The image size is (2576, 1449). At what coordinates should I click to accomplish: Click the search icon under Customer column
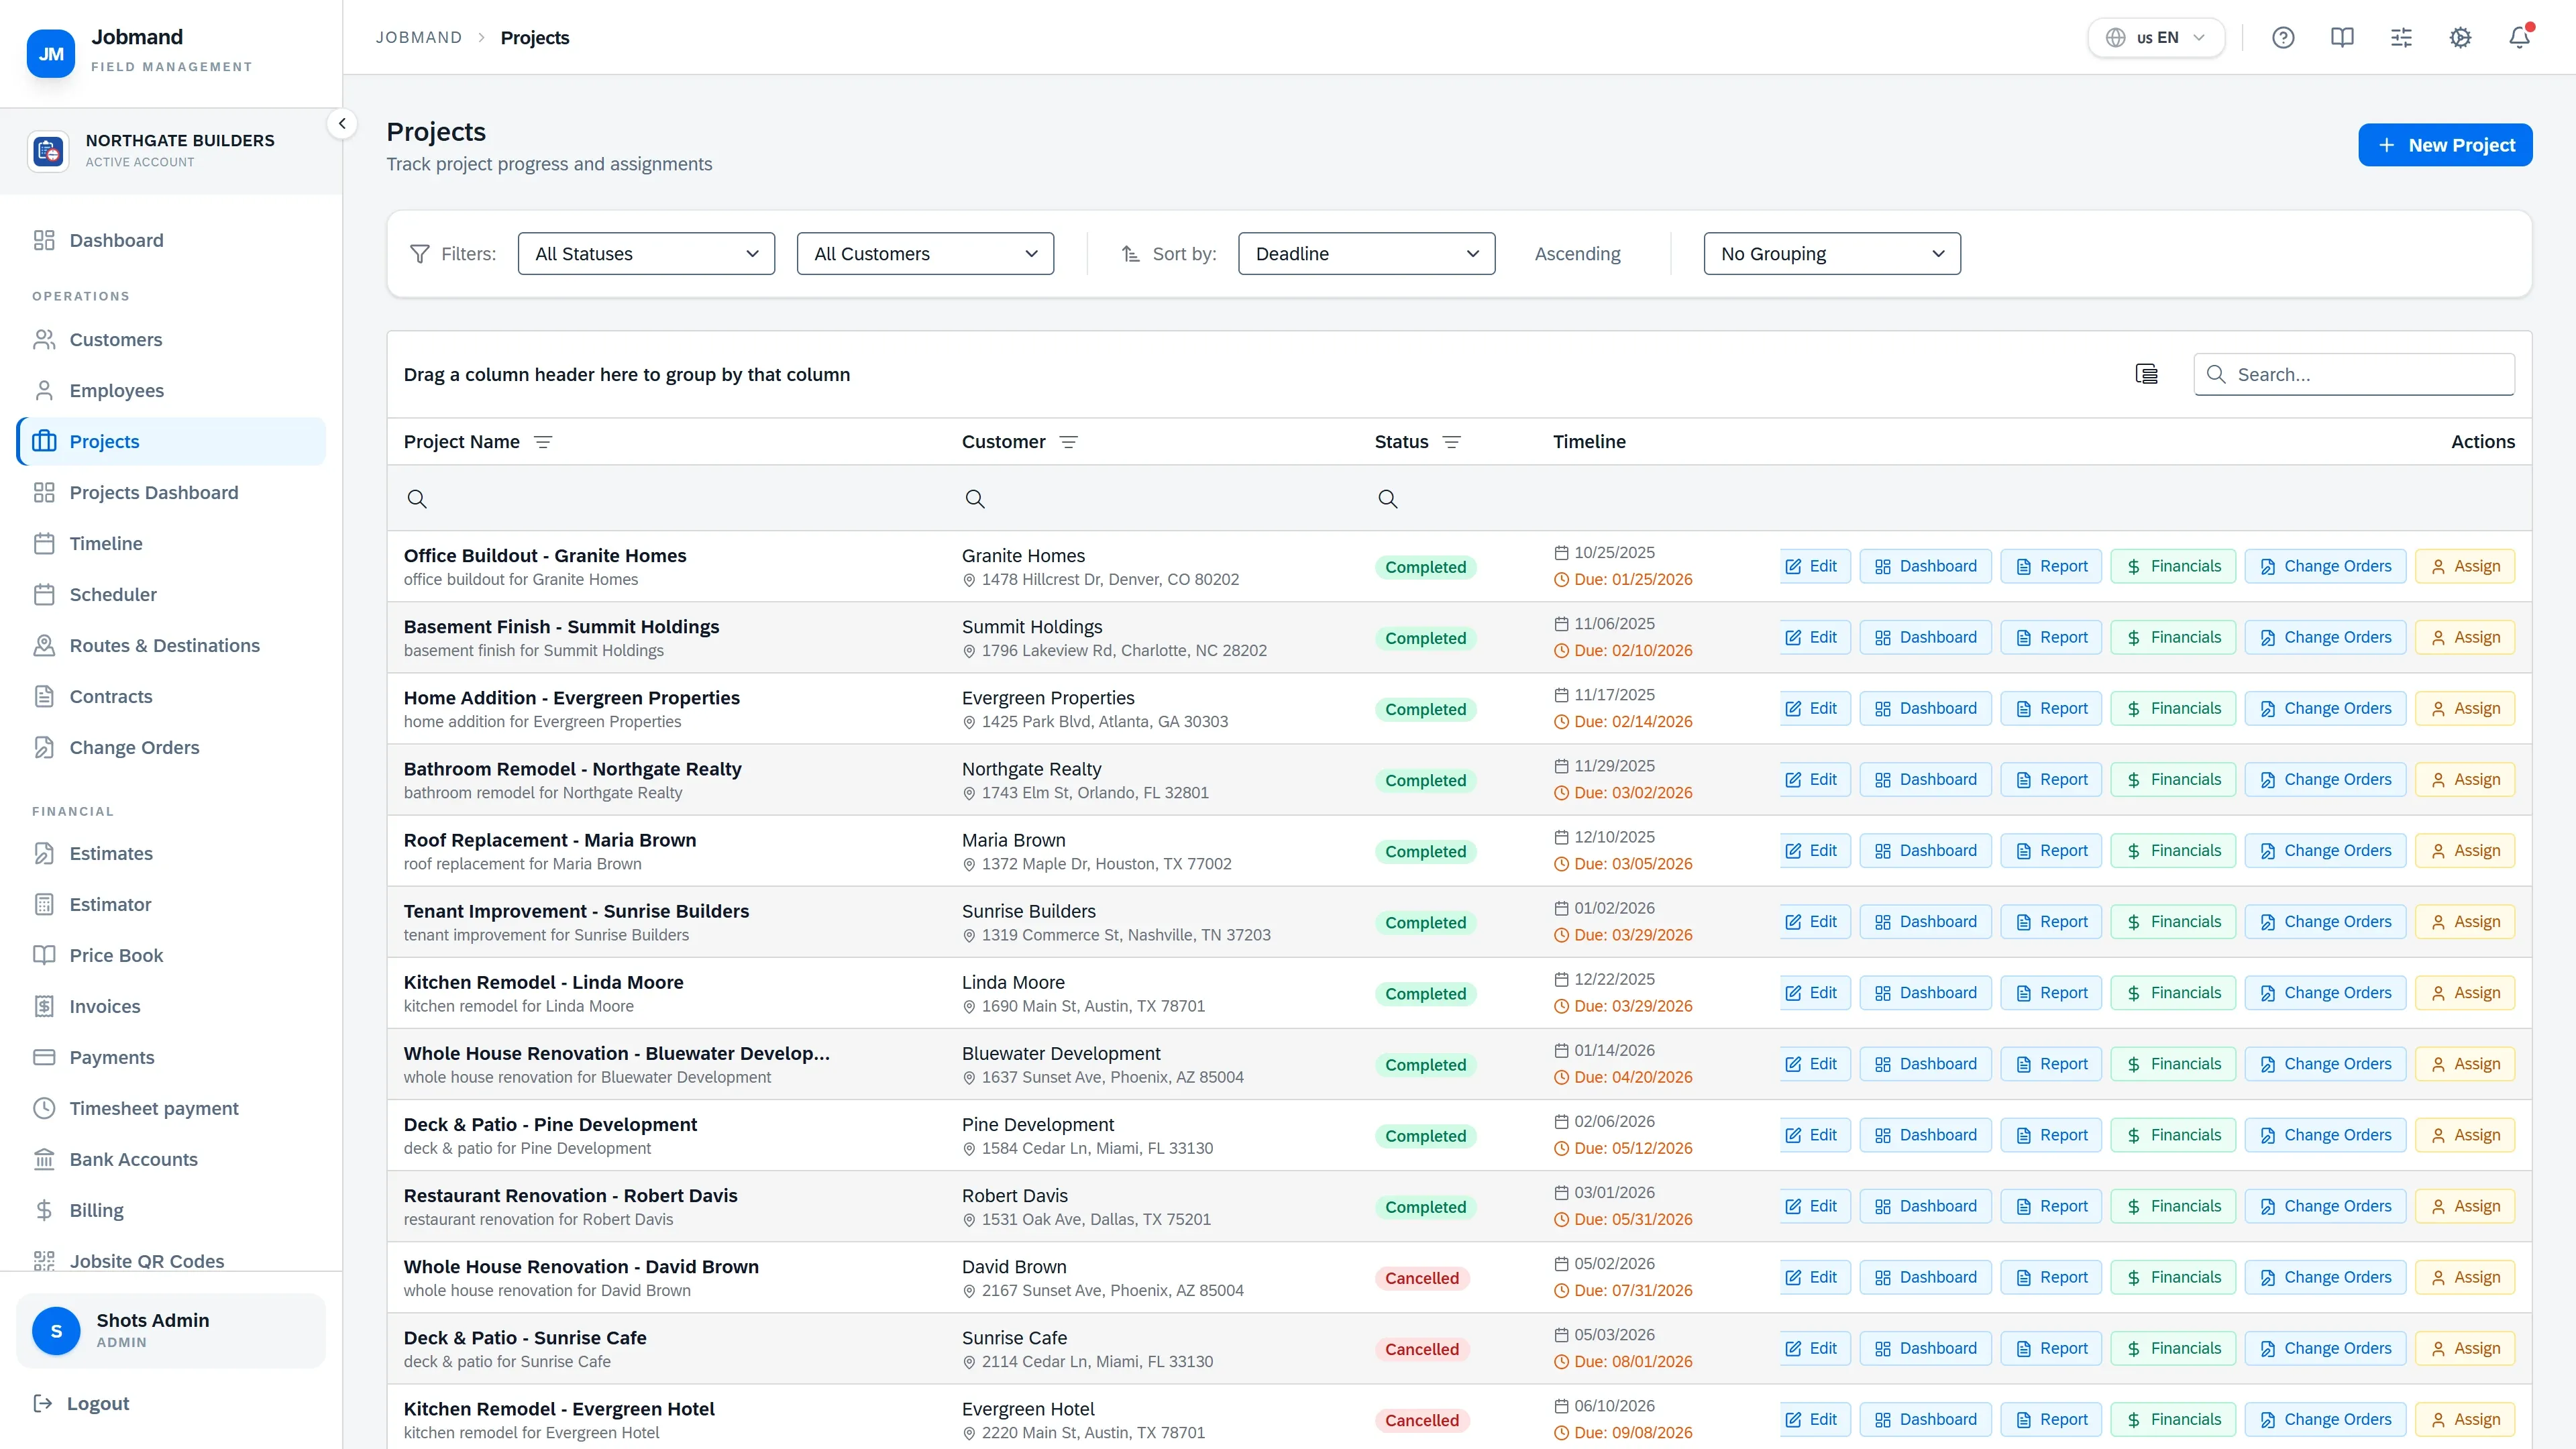(975, 499)
